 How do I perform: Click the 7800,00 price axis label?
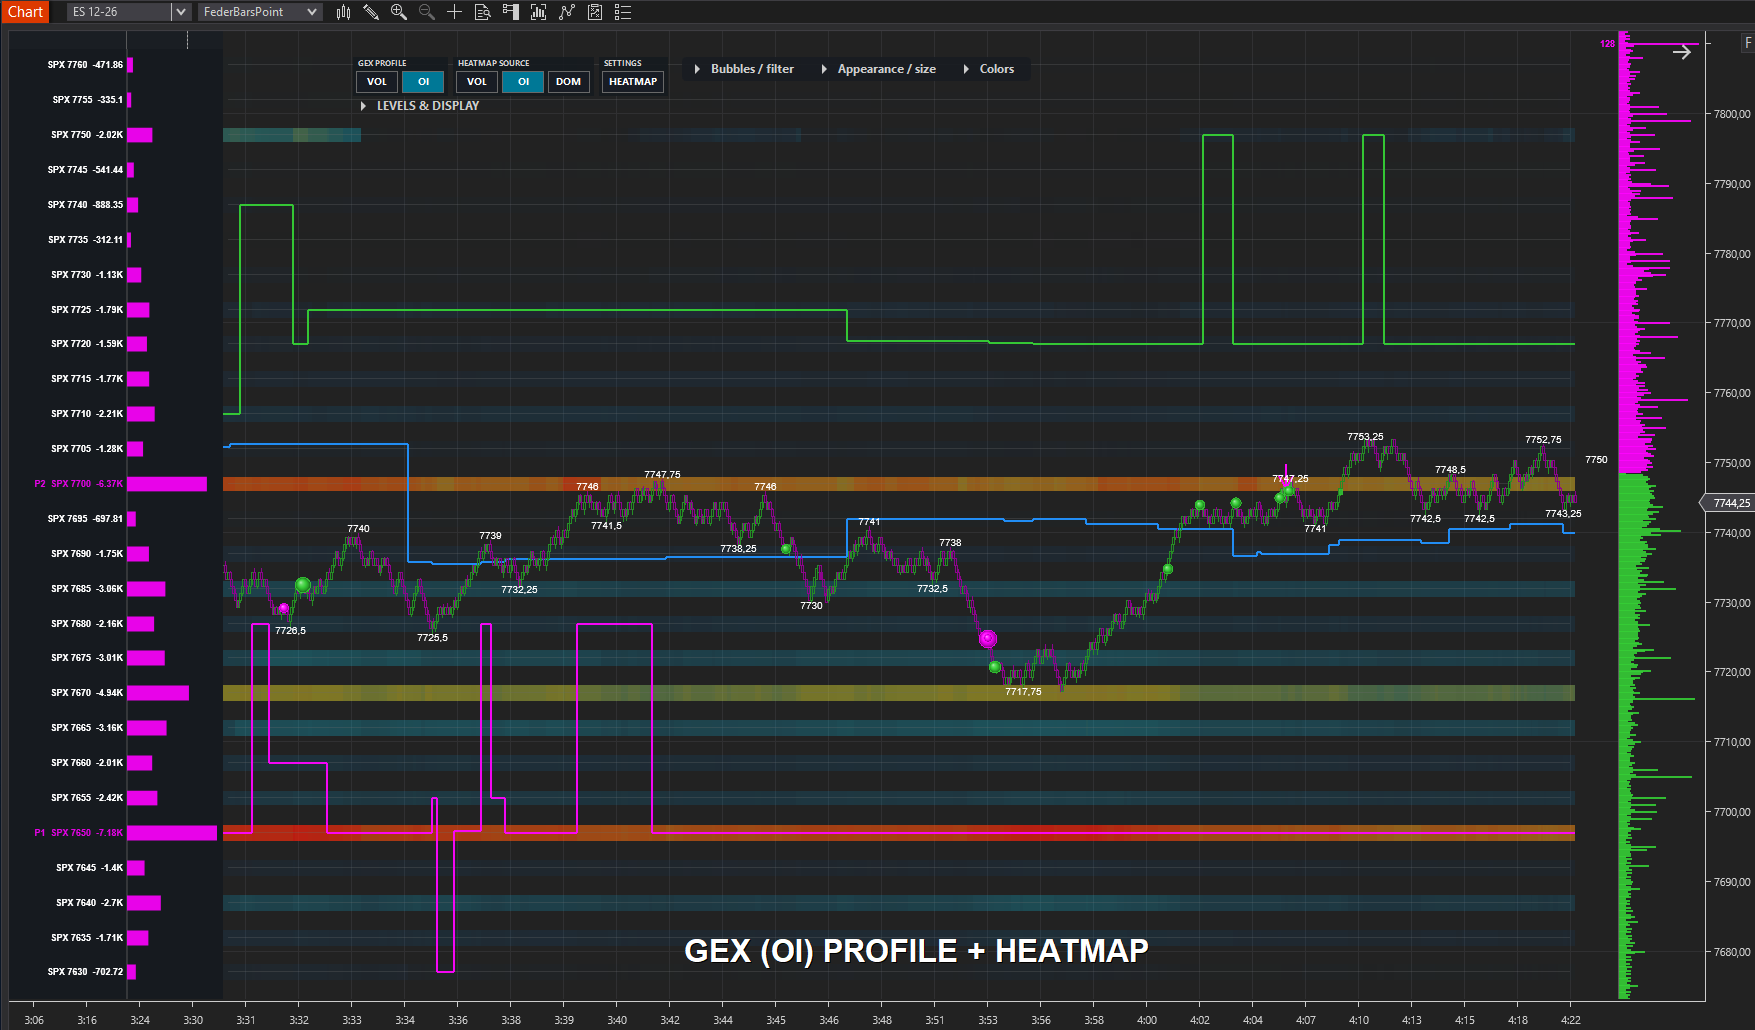click(x=1732, y=114)
